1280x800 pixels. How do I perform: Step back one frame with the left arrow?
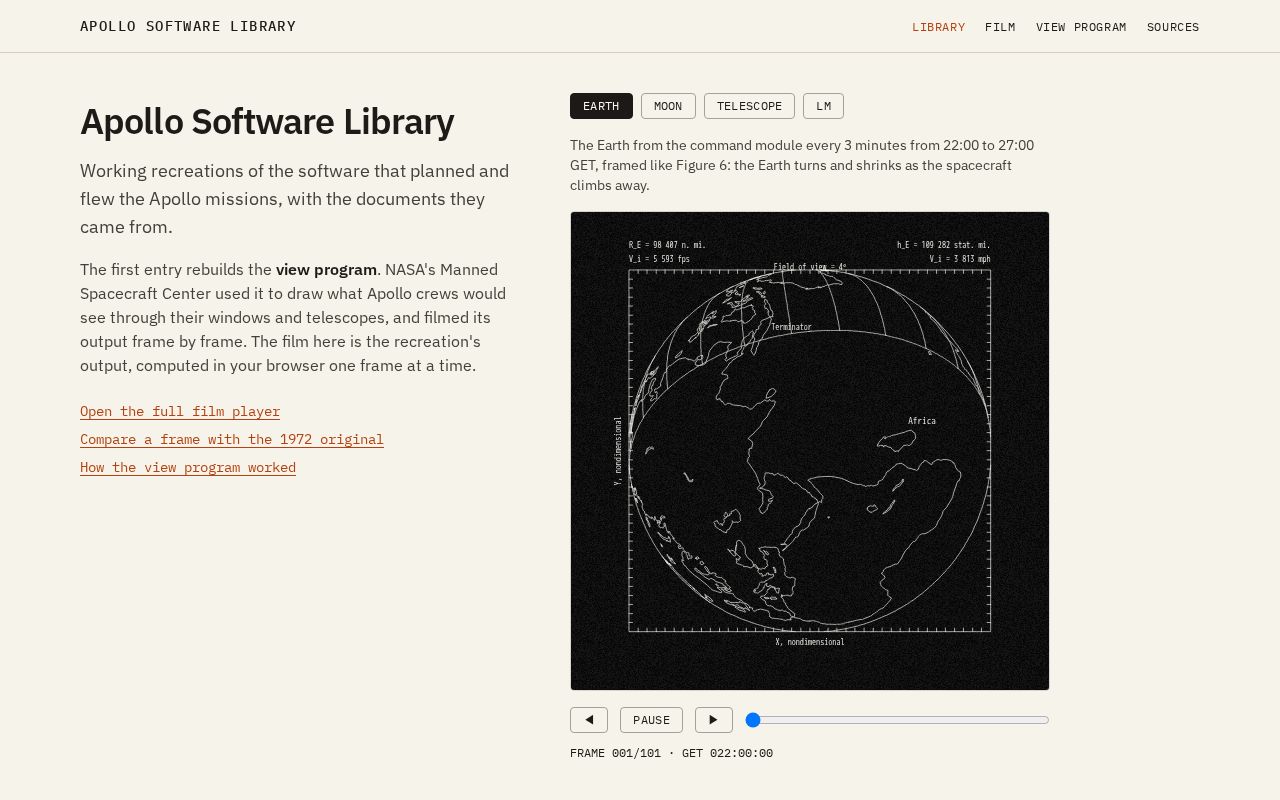589,720
